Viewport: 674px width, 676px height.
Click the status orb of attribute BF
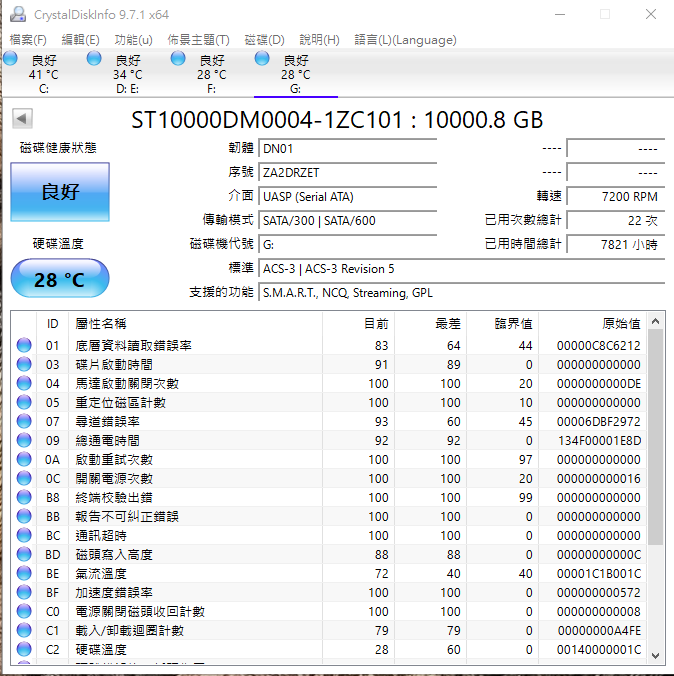pyautogui.click(x=24, y=592)
